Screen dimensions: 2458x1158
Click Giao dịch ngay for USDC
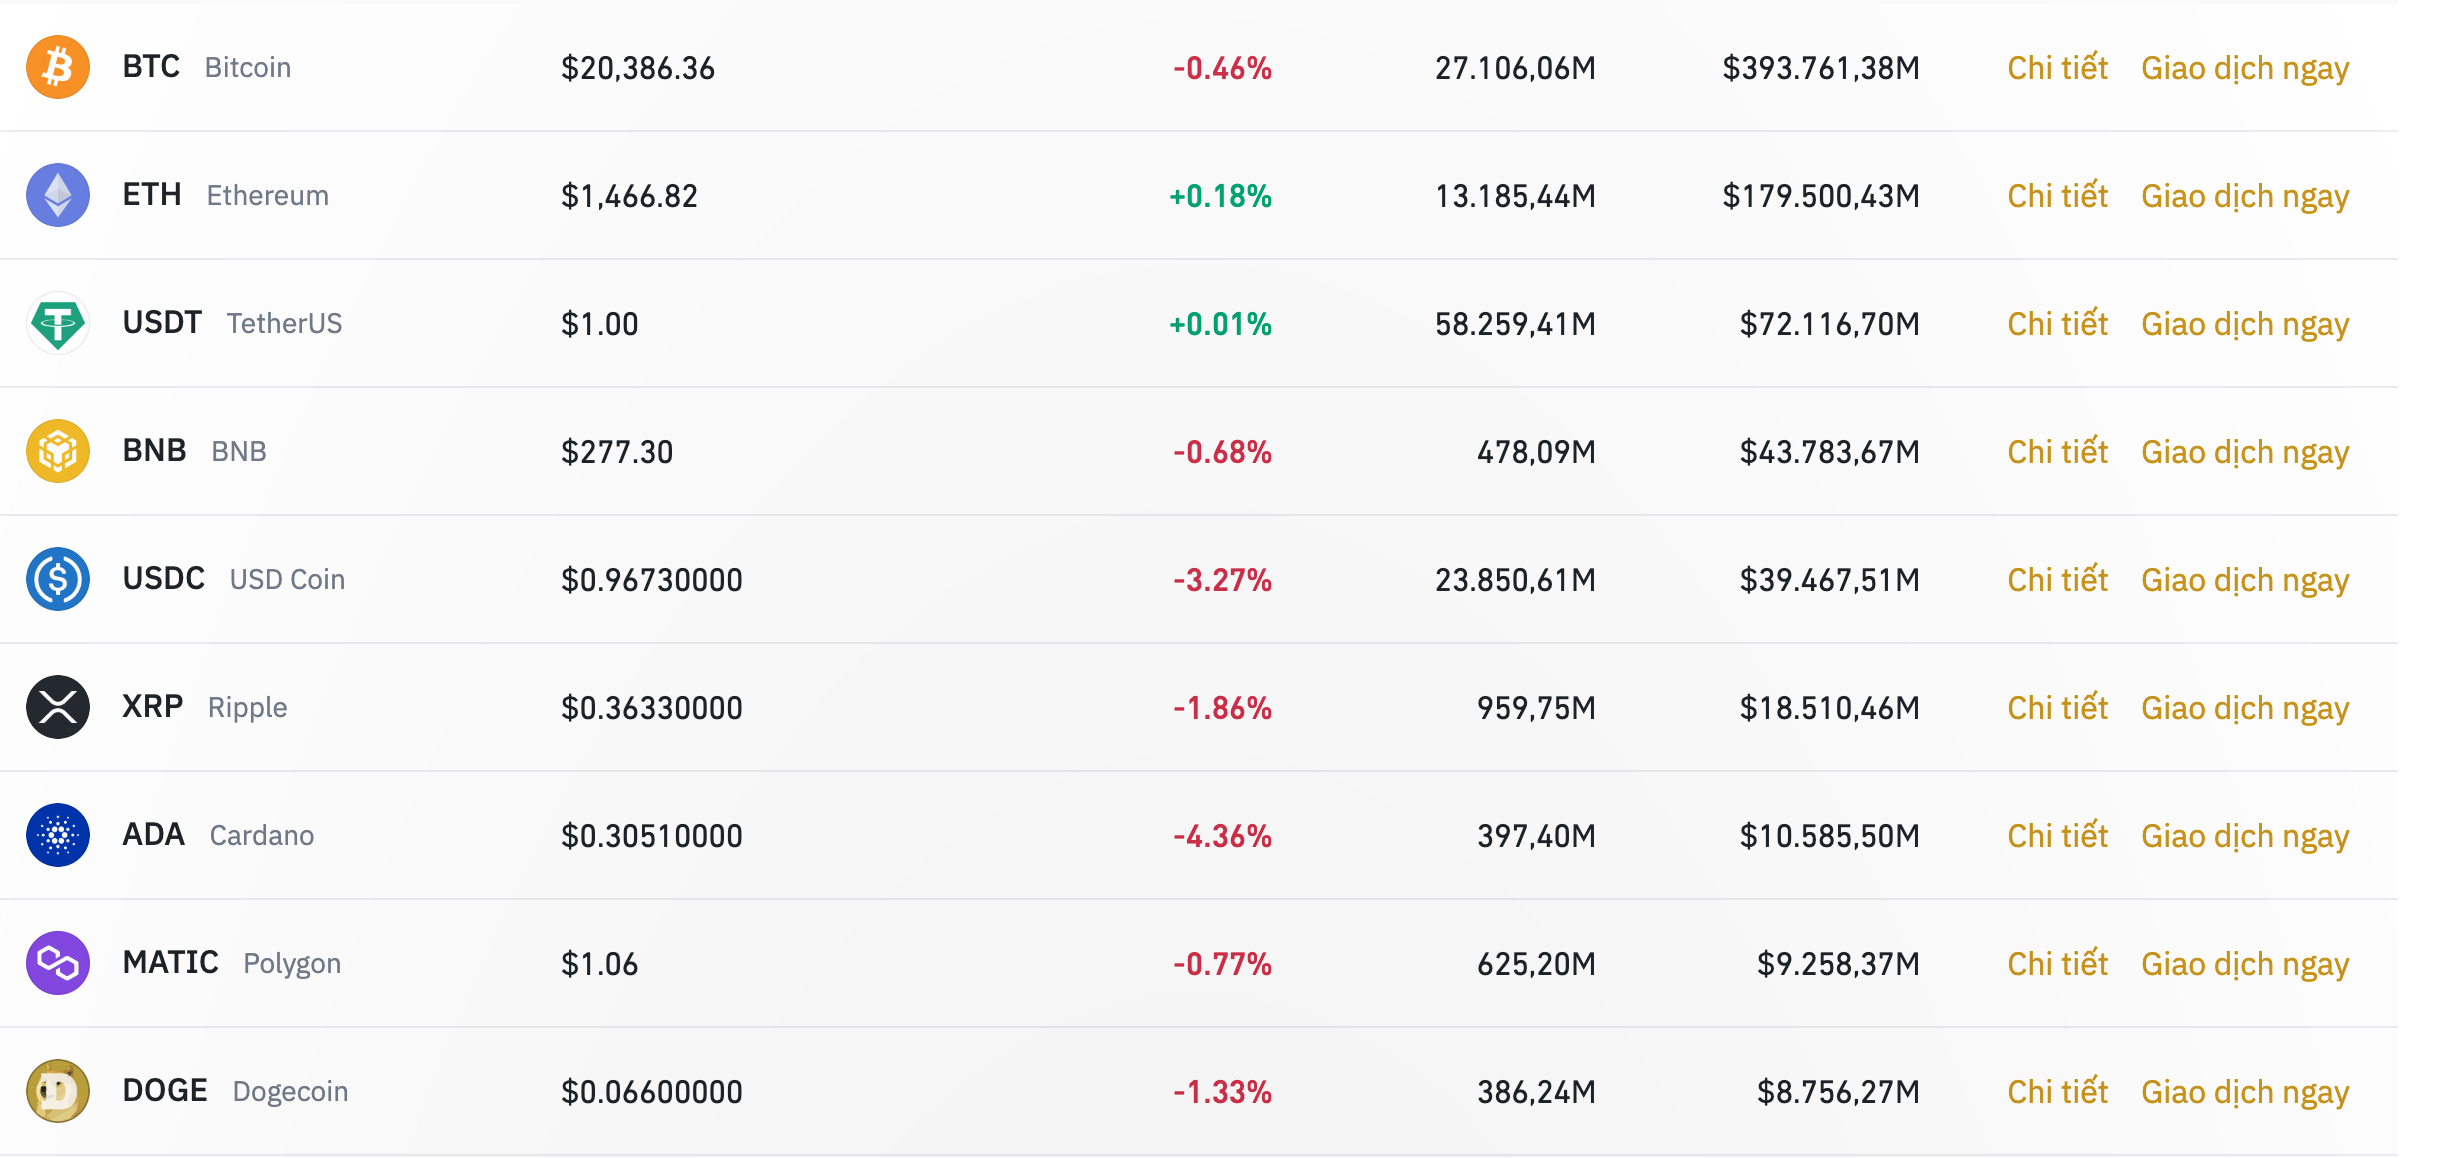(2245, 581)
